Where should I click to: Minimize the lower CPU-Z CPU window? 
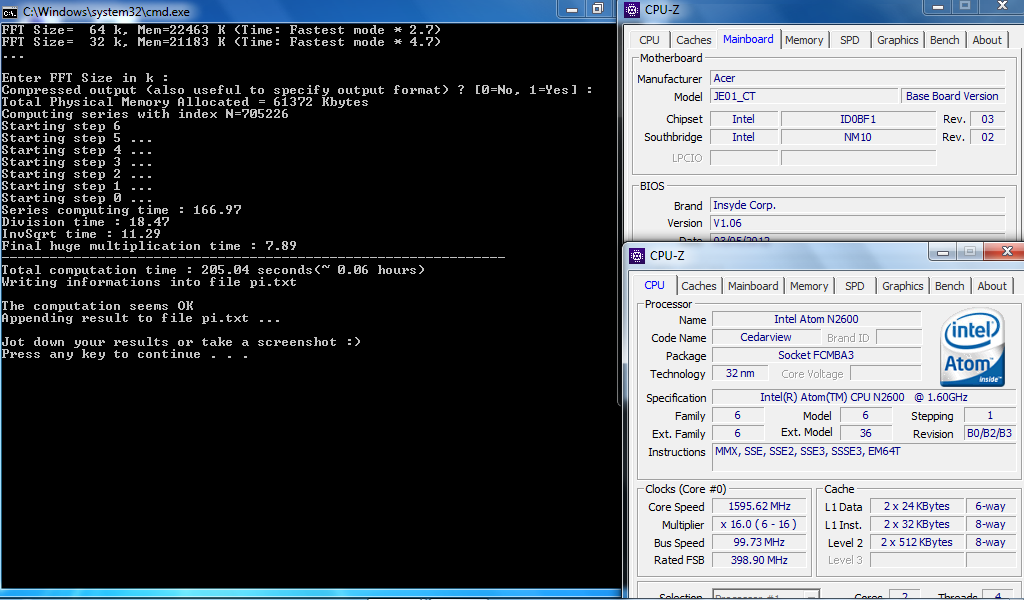click(x=942, y=252)
